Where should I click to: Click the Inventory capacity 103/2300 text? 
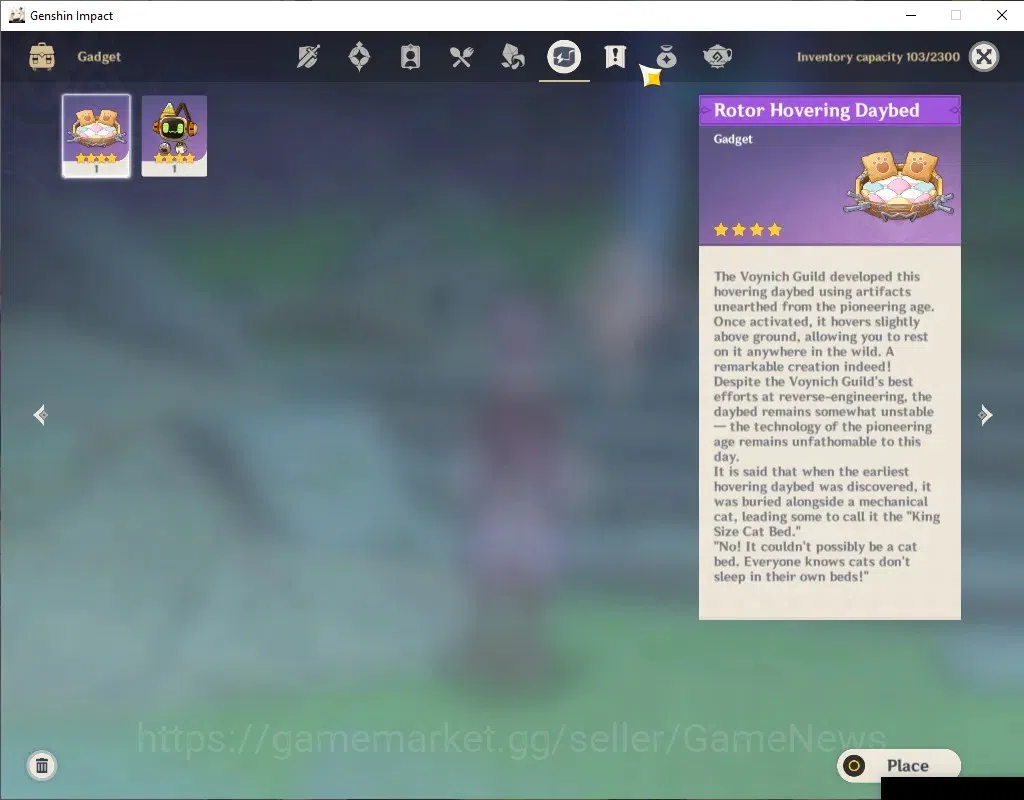(878, 57)
